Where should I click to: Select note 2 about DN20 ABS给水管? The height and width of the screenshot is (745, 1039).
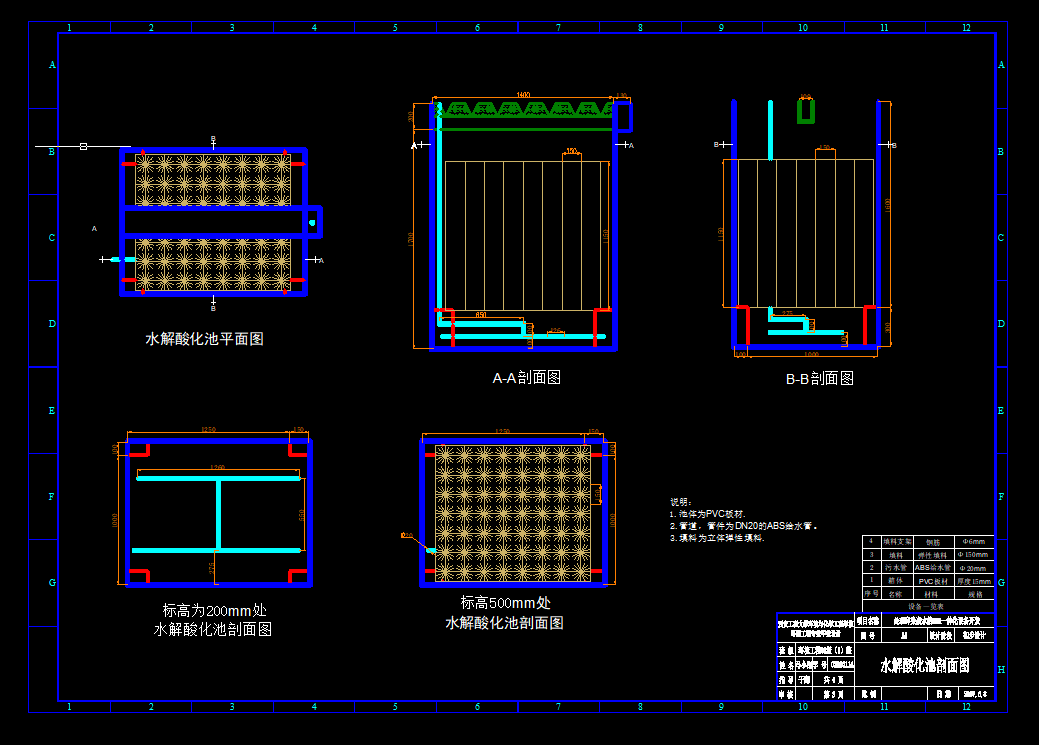tap(743, 526)
